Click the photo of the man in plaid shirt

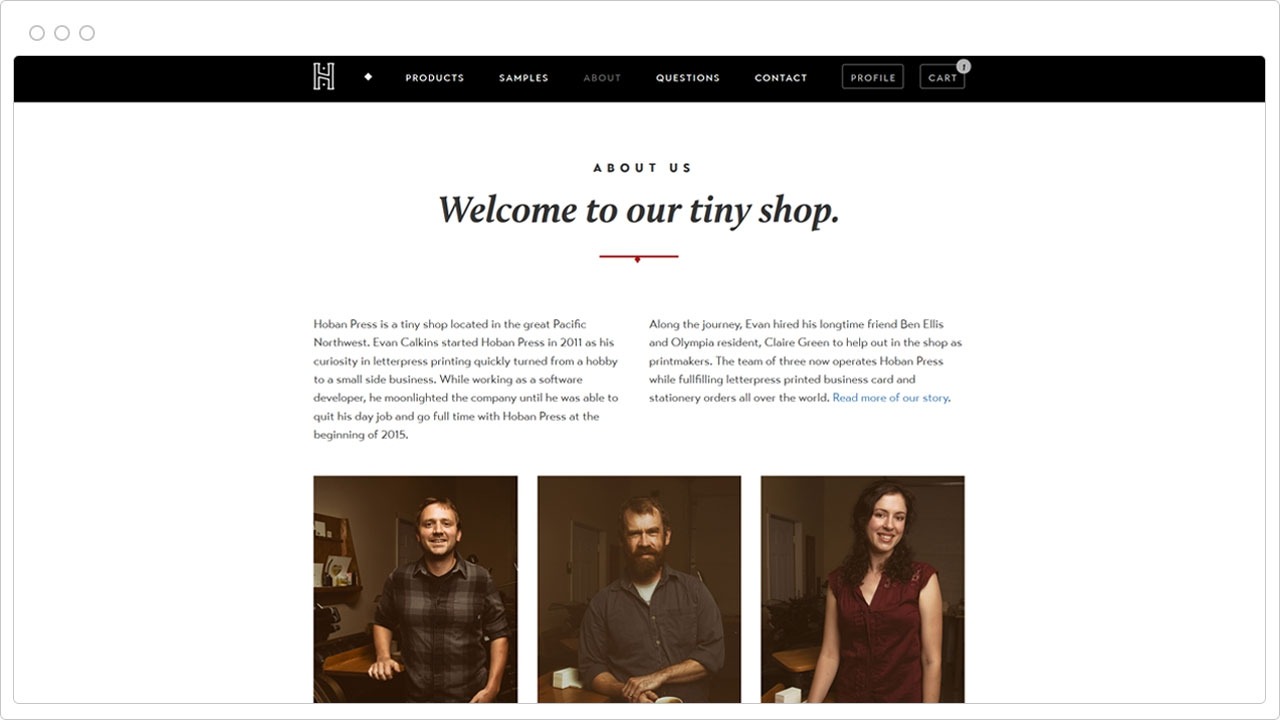tap(416, 589)
